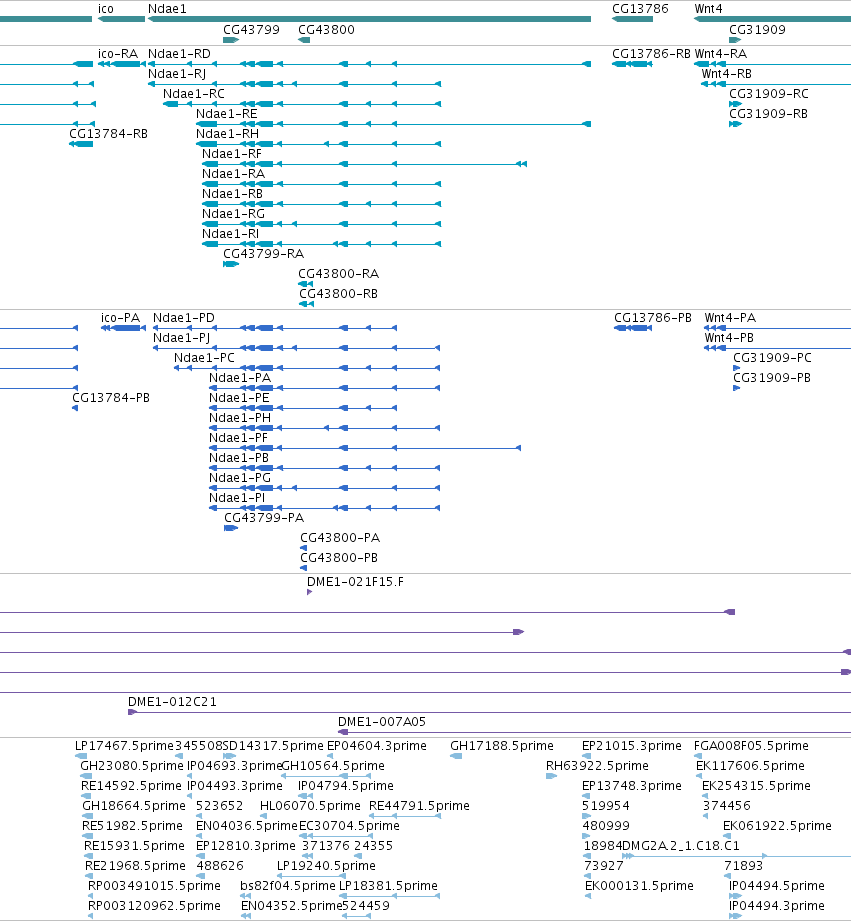Click the CG13786 gene label
The image size is (851, 921).
pos(640,9)
